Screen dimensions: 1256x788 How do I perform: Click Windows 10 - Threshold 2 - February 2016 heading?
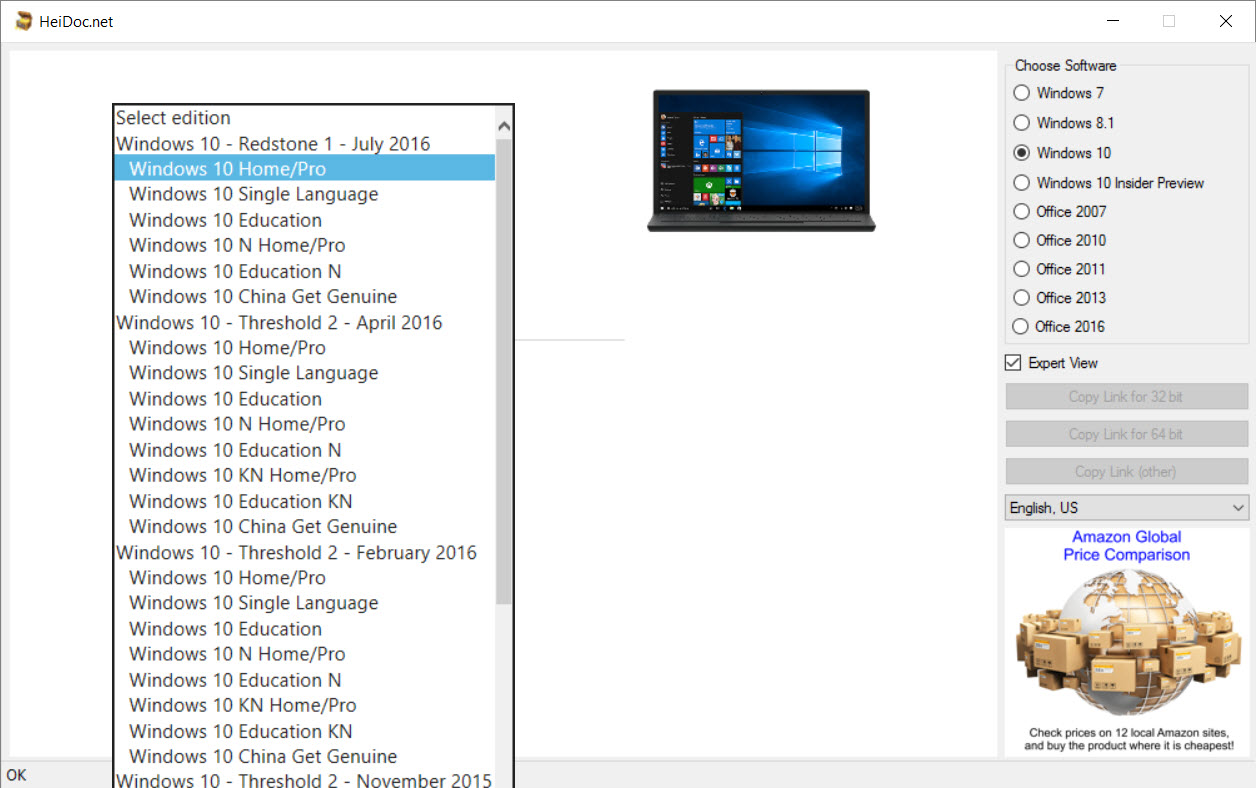pyautogui.click(x=305, y=552)
